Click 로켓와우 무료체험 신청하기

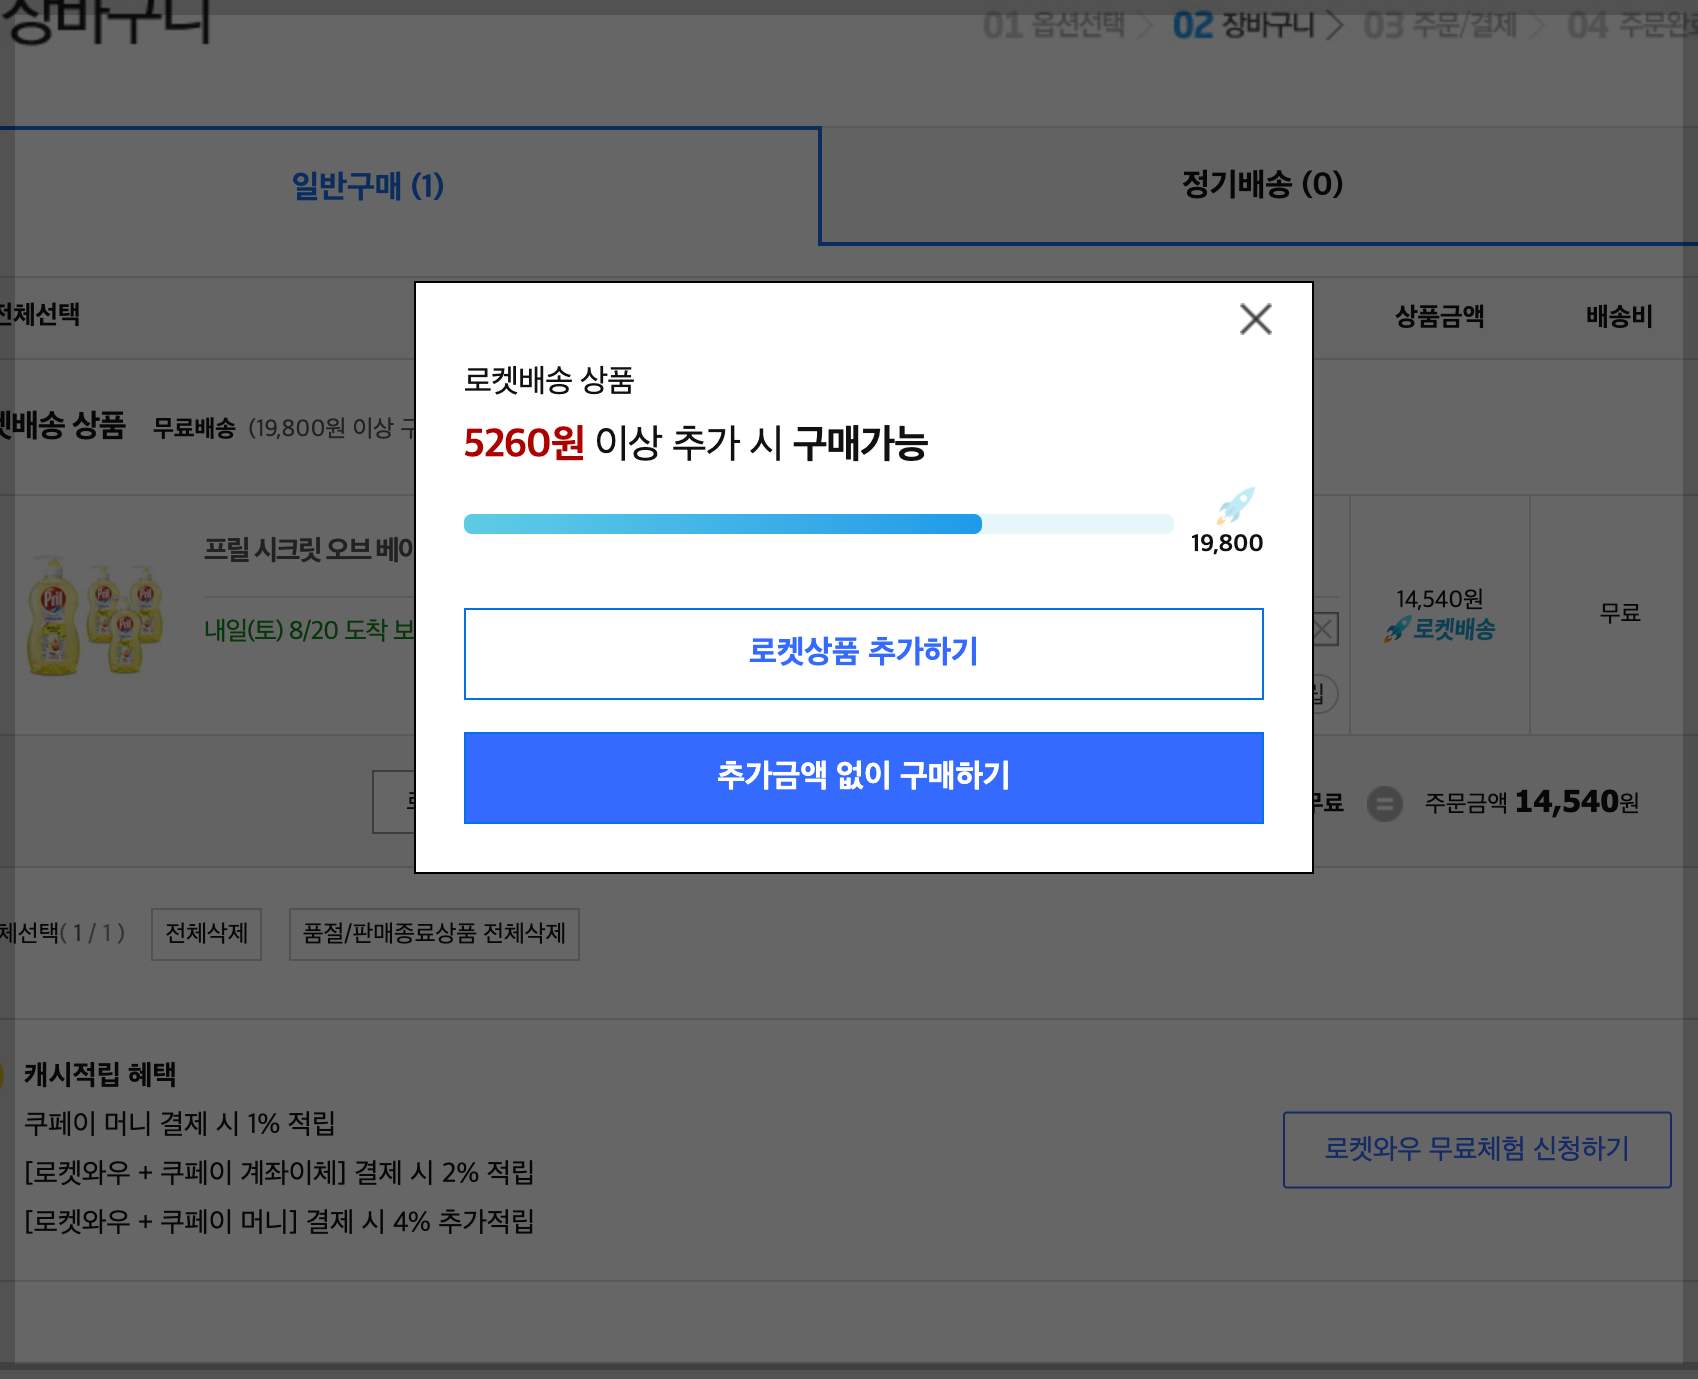(1478, 1150)
